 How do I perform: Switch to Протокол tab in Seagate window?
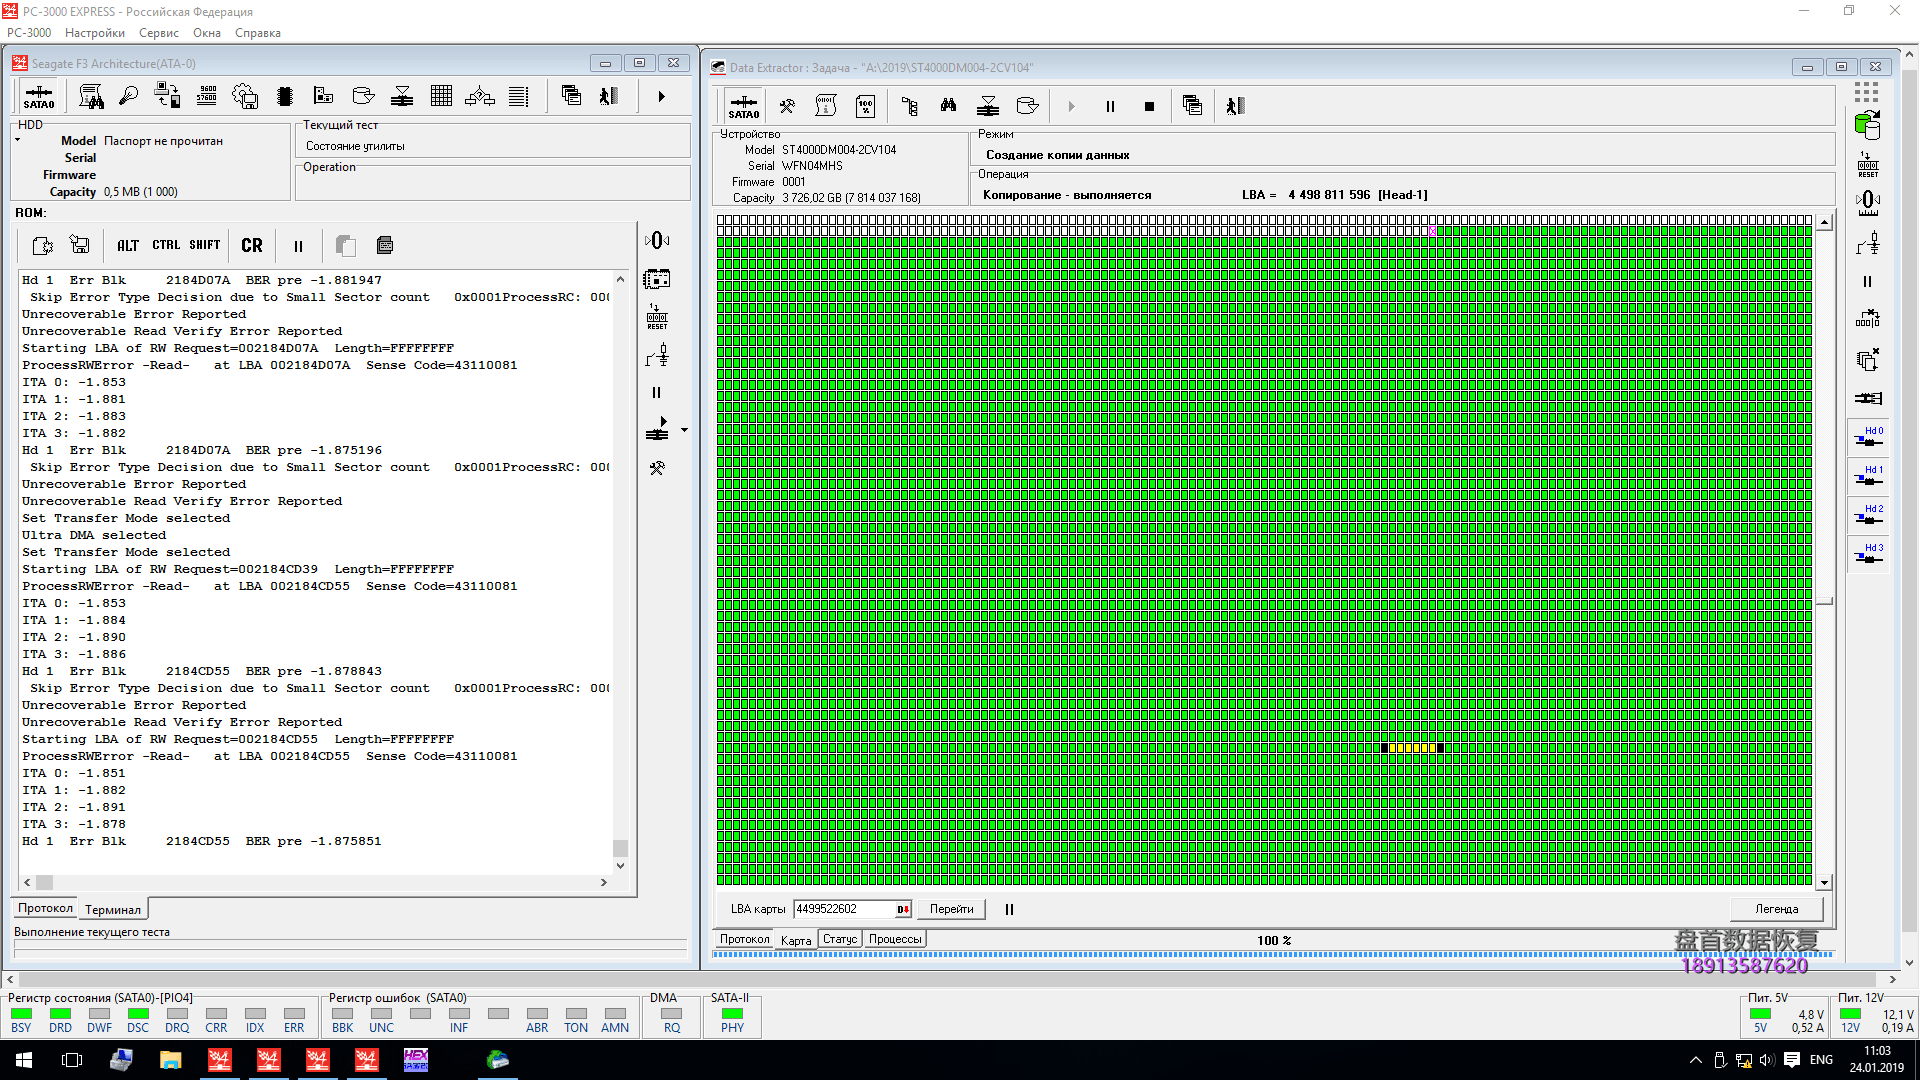point(46,908)
